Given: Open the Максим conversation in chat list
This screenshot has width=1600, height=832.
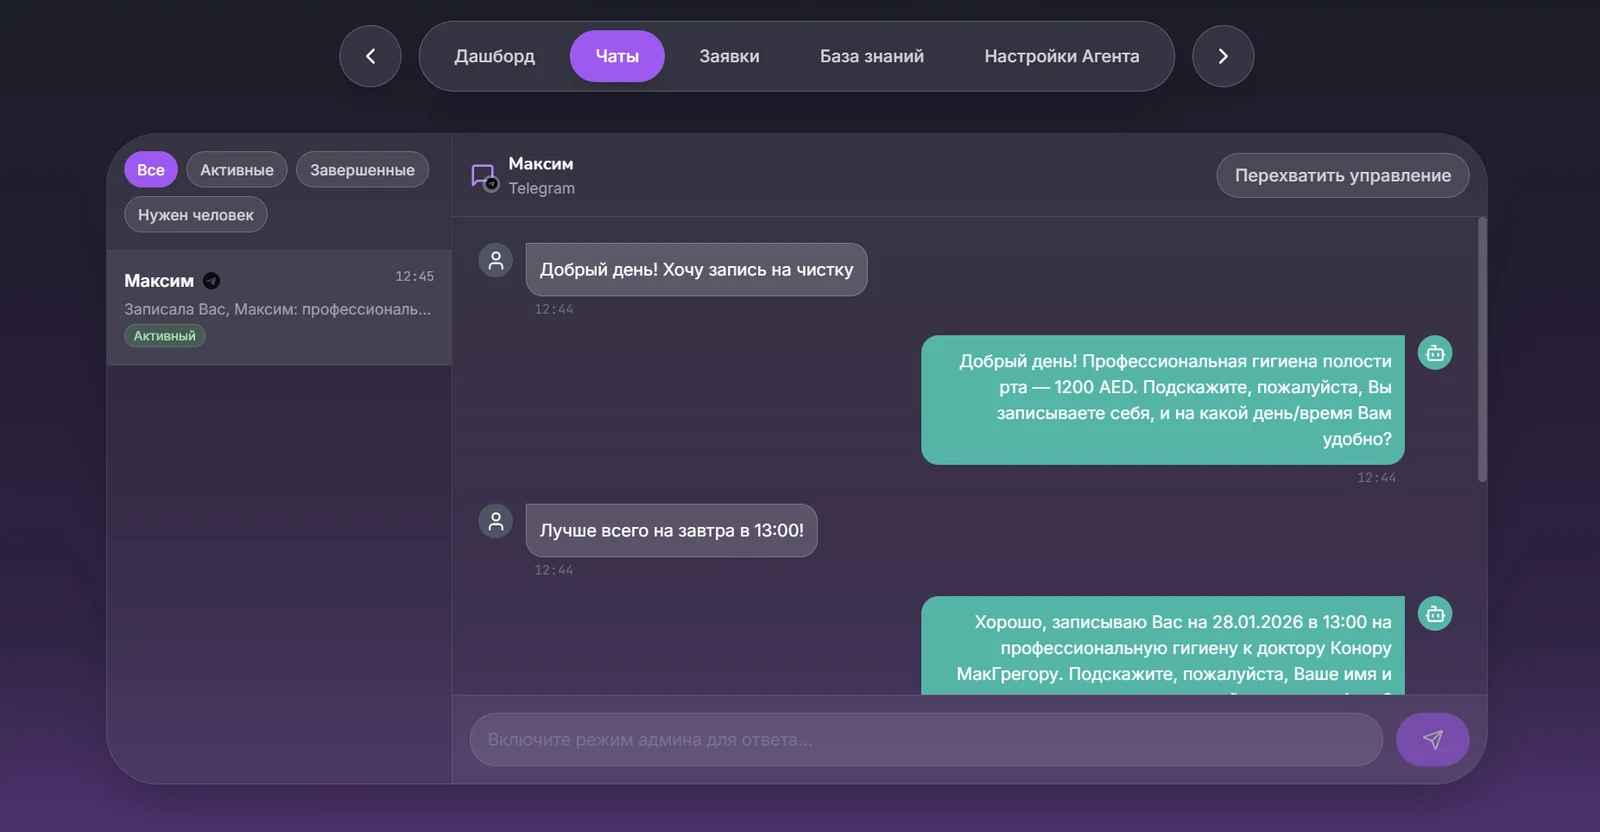Looking at the screenshot, I should (279, 307).
